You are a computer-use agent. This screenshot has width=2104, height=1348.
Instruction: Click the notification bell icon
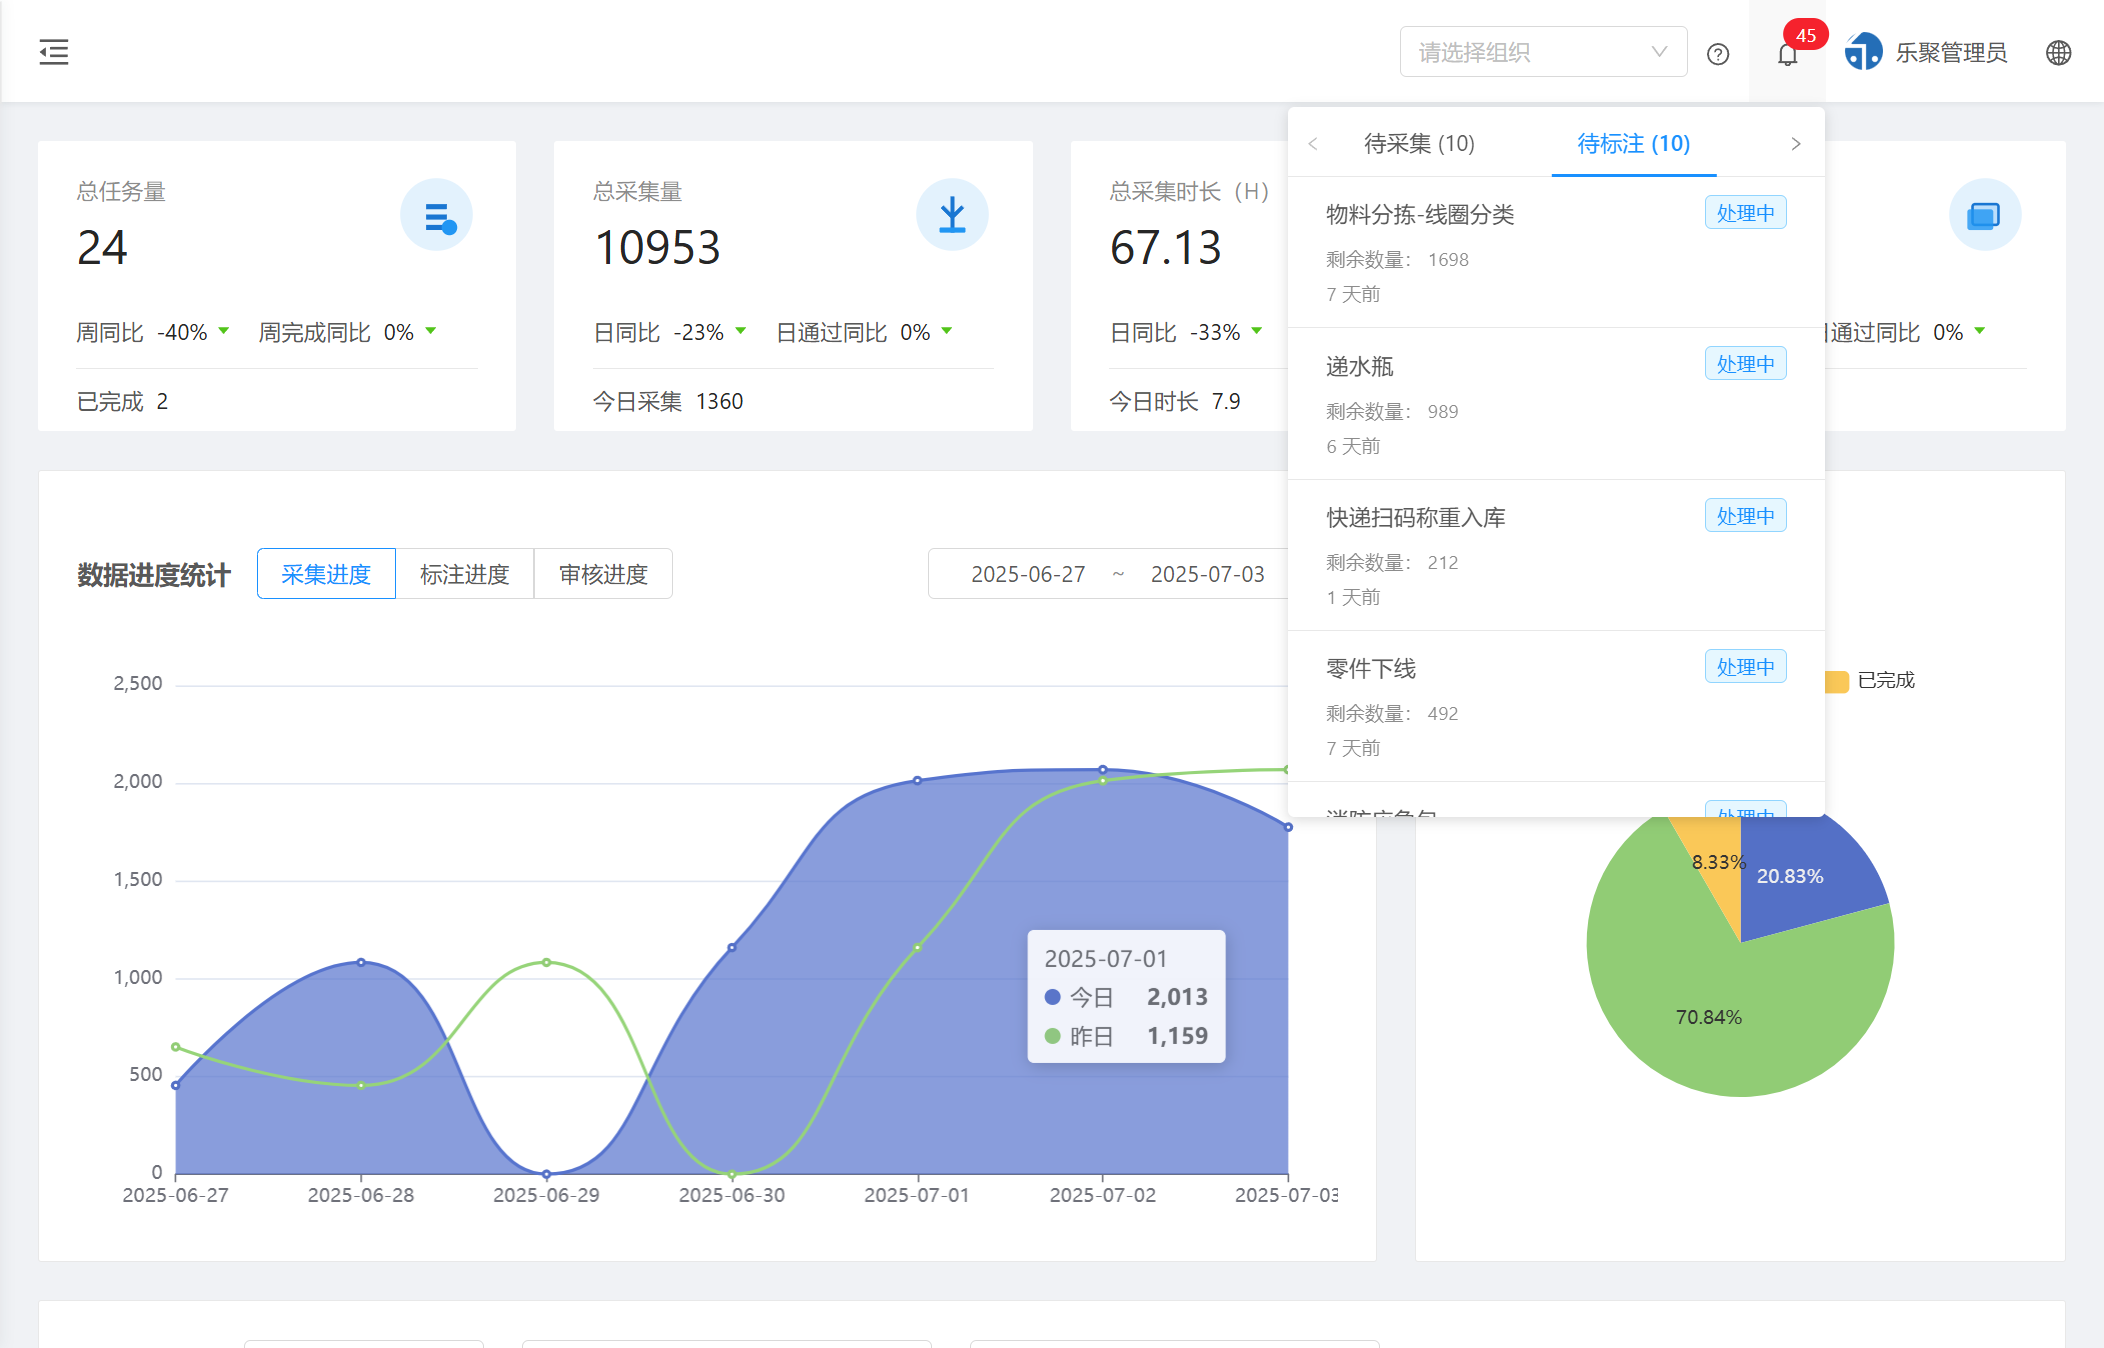(x=1788, y=54)
